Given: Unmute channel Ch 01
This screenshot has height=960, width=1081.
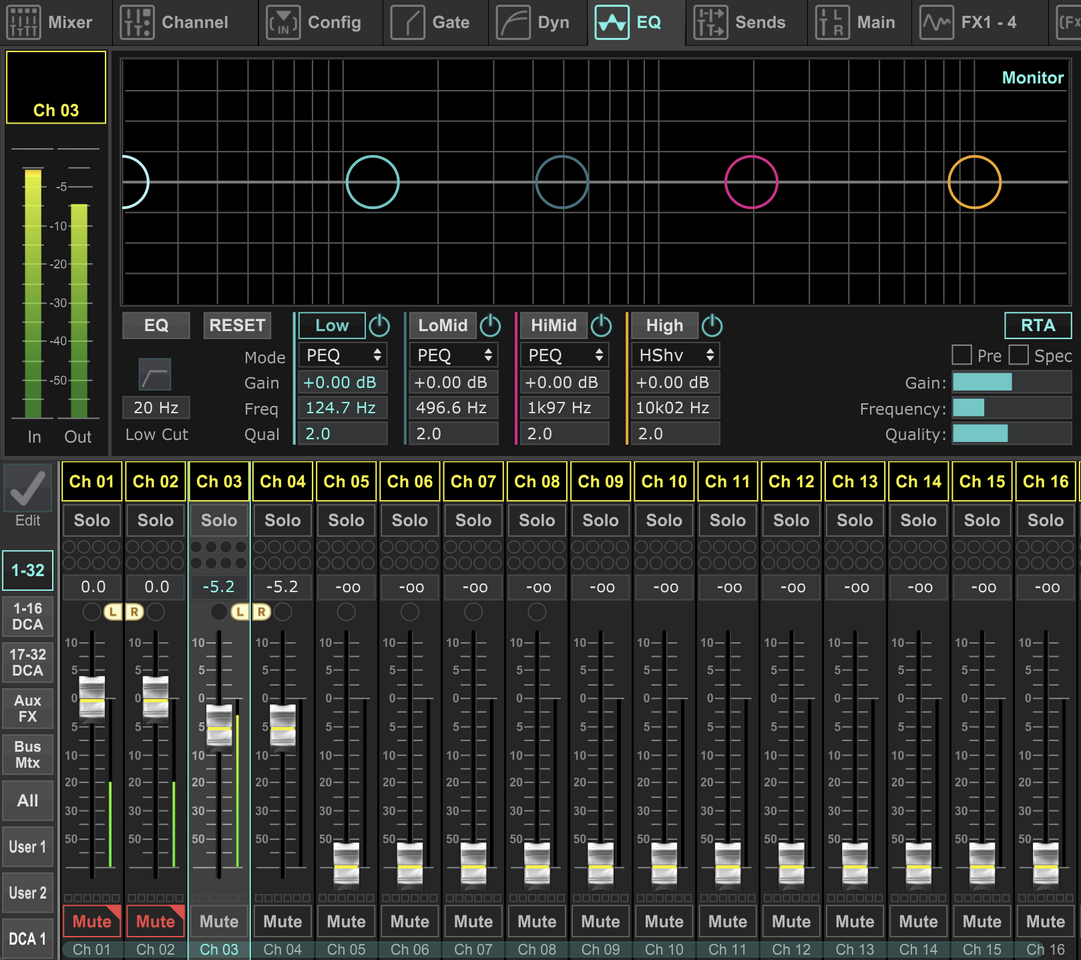Looking at the screenshot, I should (x=92, y=921).
